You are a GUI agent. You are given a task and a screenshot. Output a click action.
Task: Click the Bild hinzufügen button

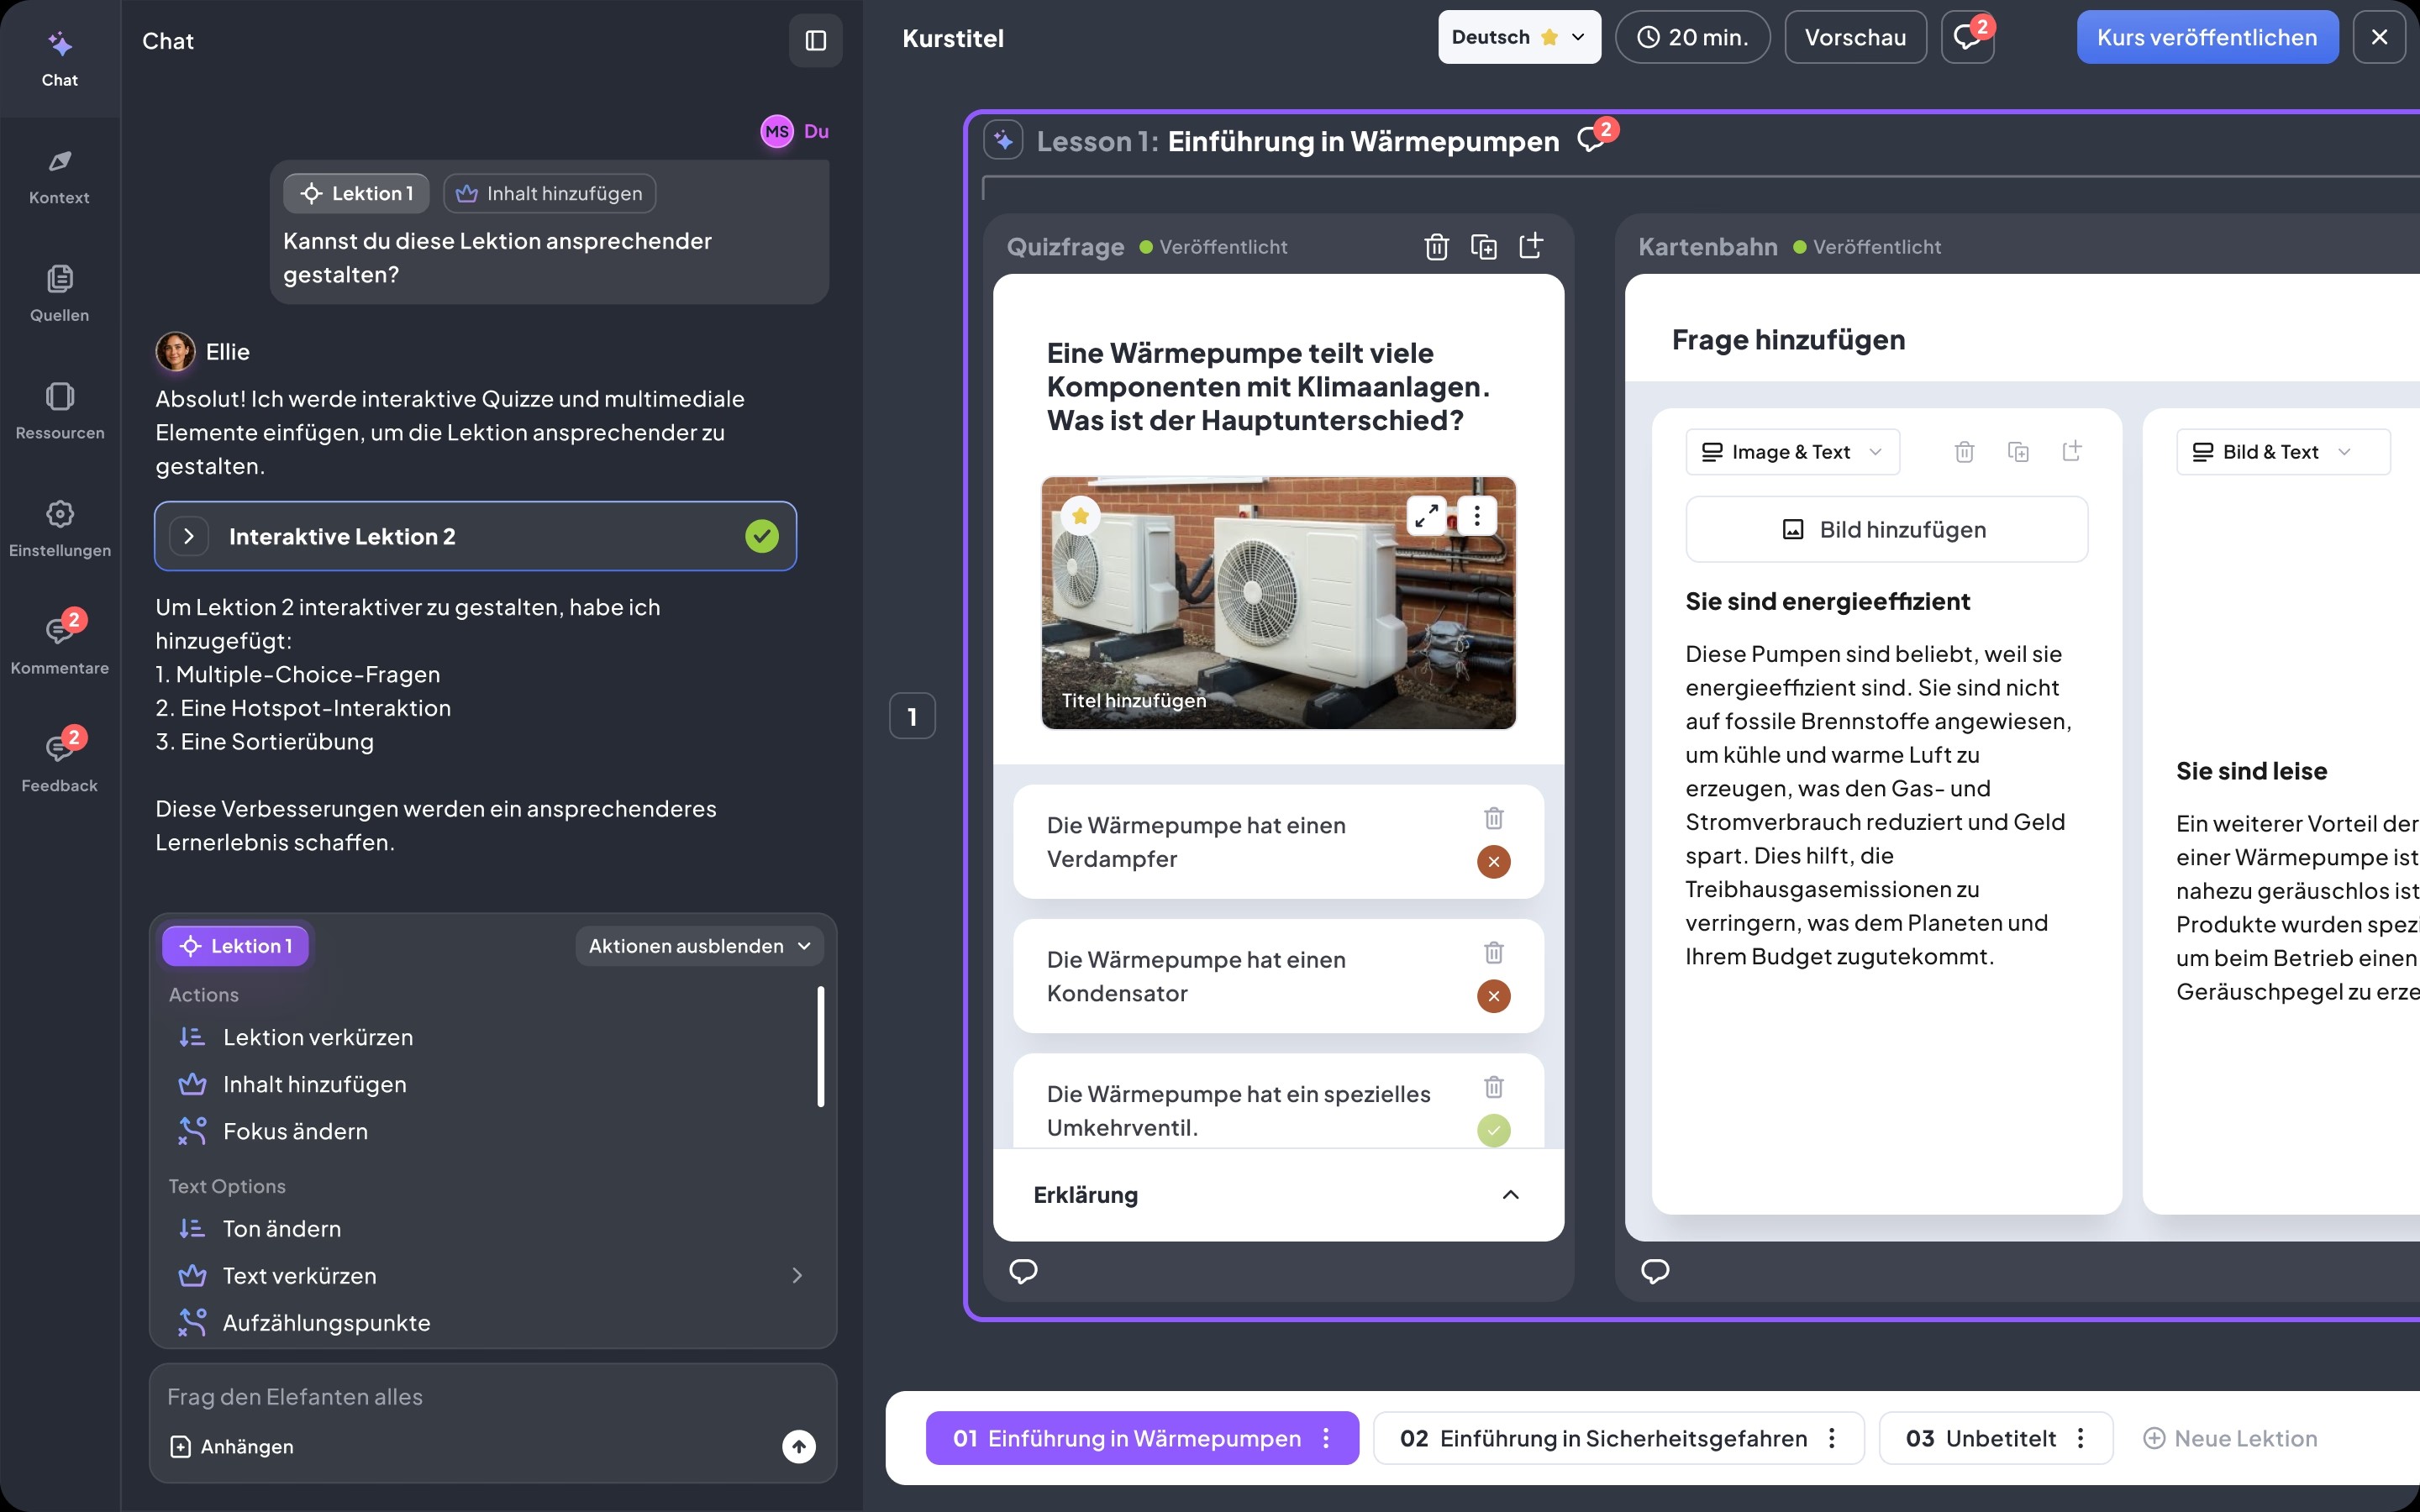click(1886, 530)
